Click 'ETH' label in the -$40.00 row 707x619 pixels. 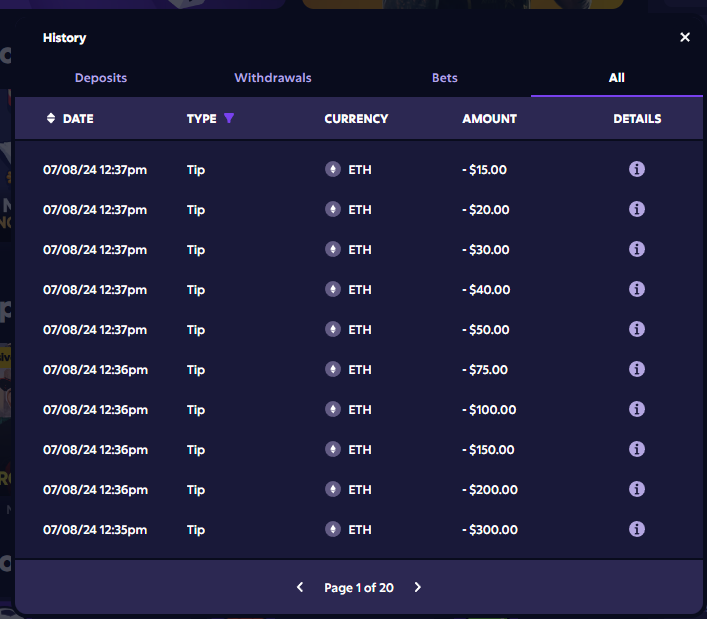[x=360, y=290]
